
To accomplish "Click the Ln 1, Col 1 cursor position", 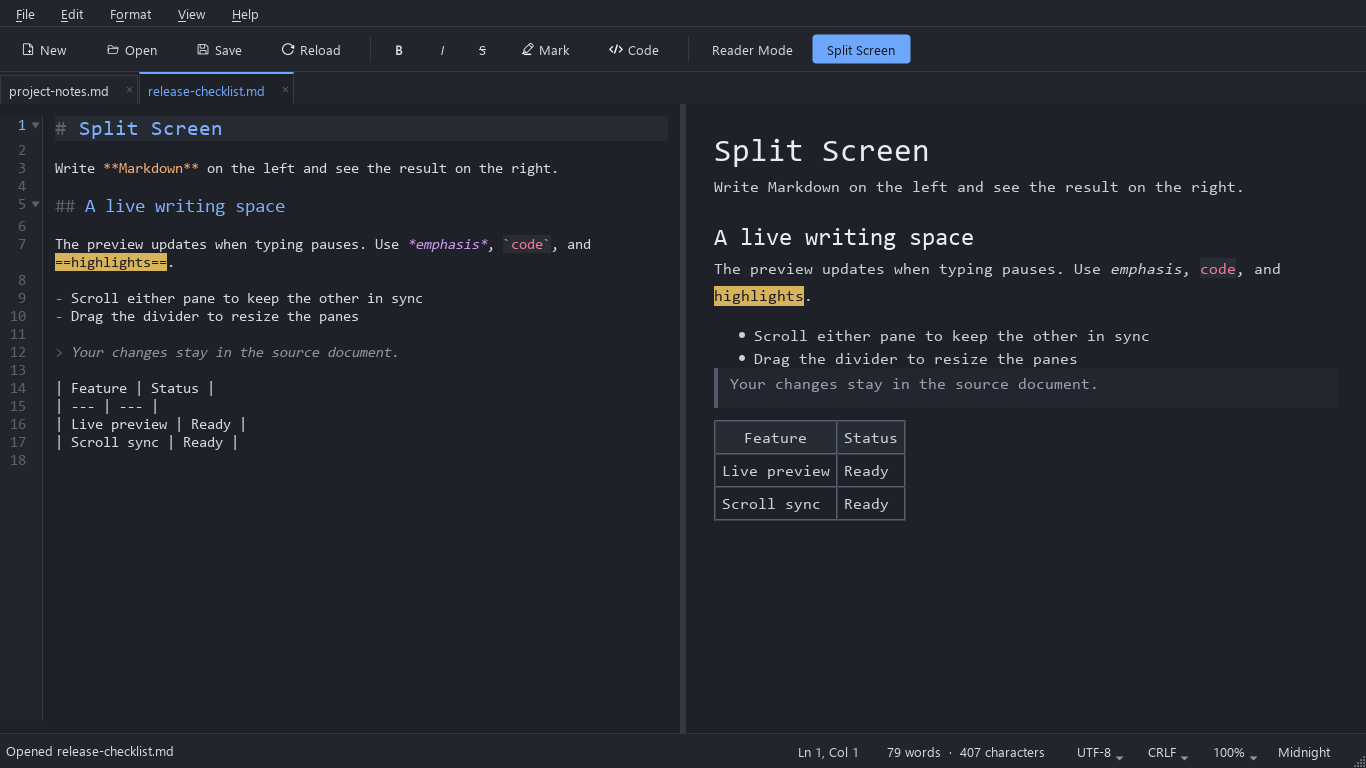I will click(829, 752).
